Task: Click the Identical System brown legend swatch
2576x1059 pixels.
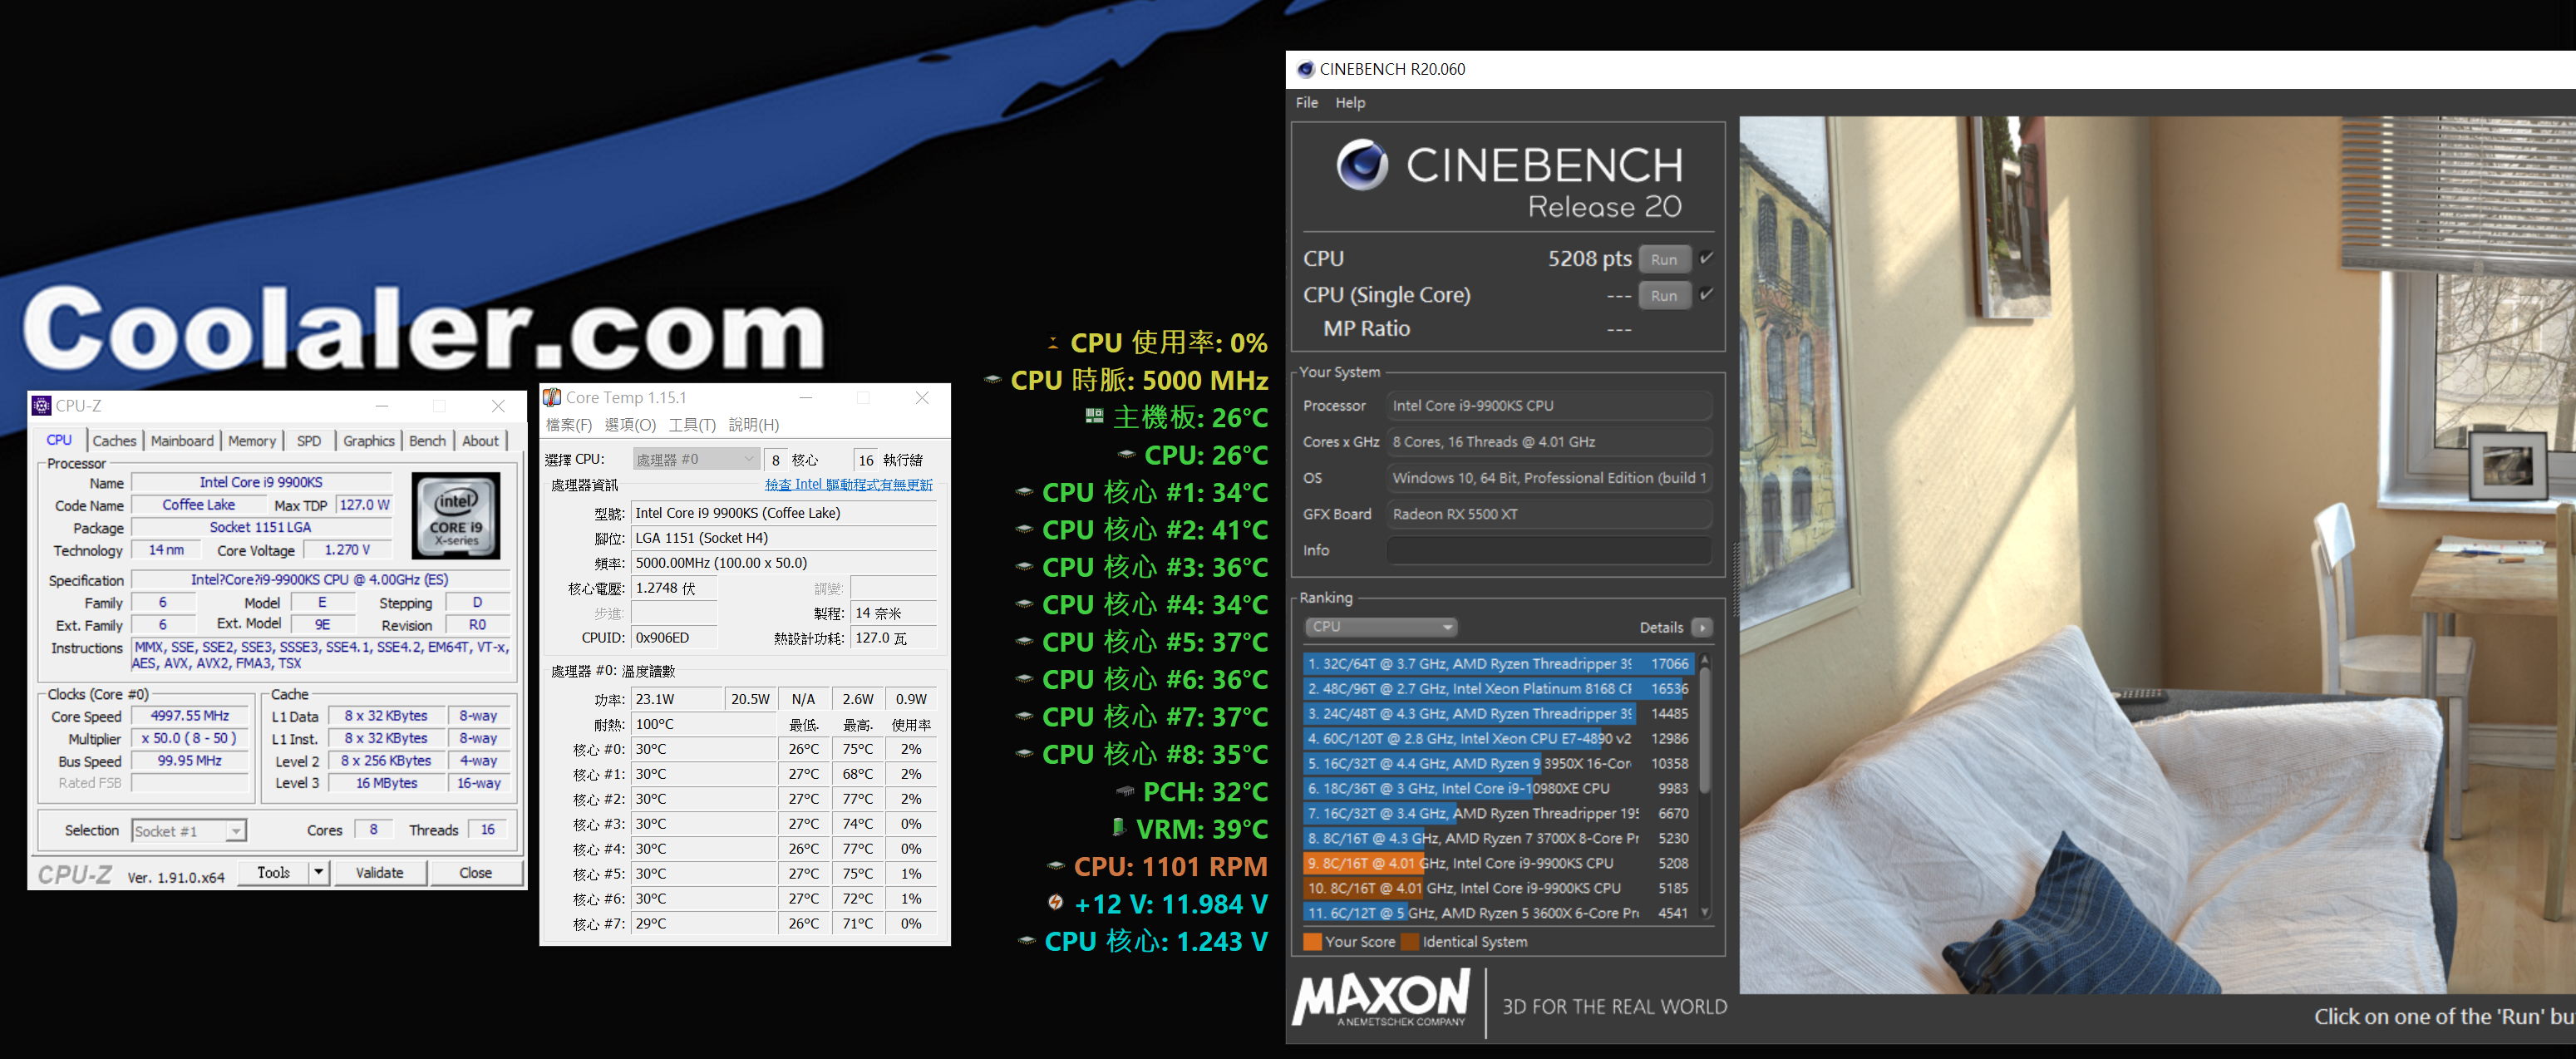Action: 1410,941
